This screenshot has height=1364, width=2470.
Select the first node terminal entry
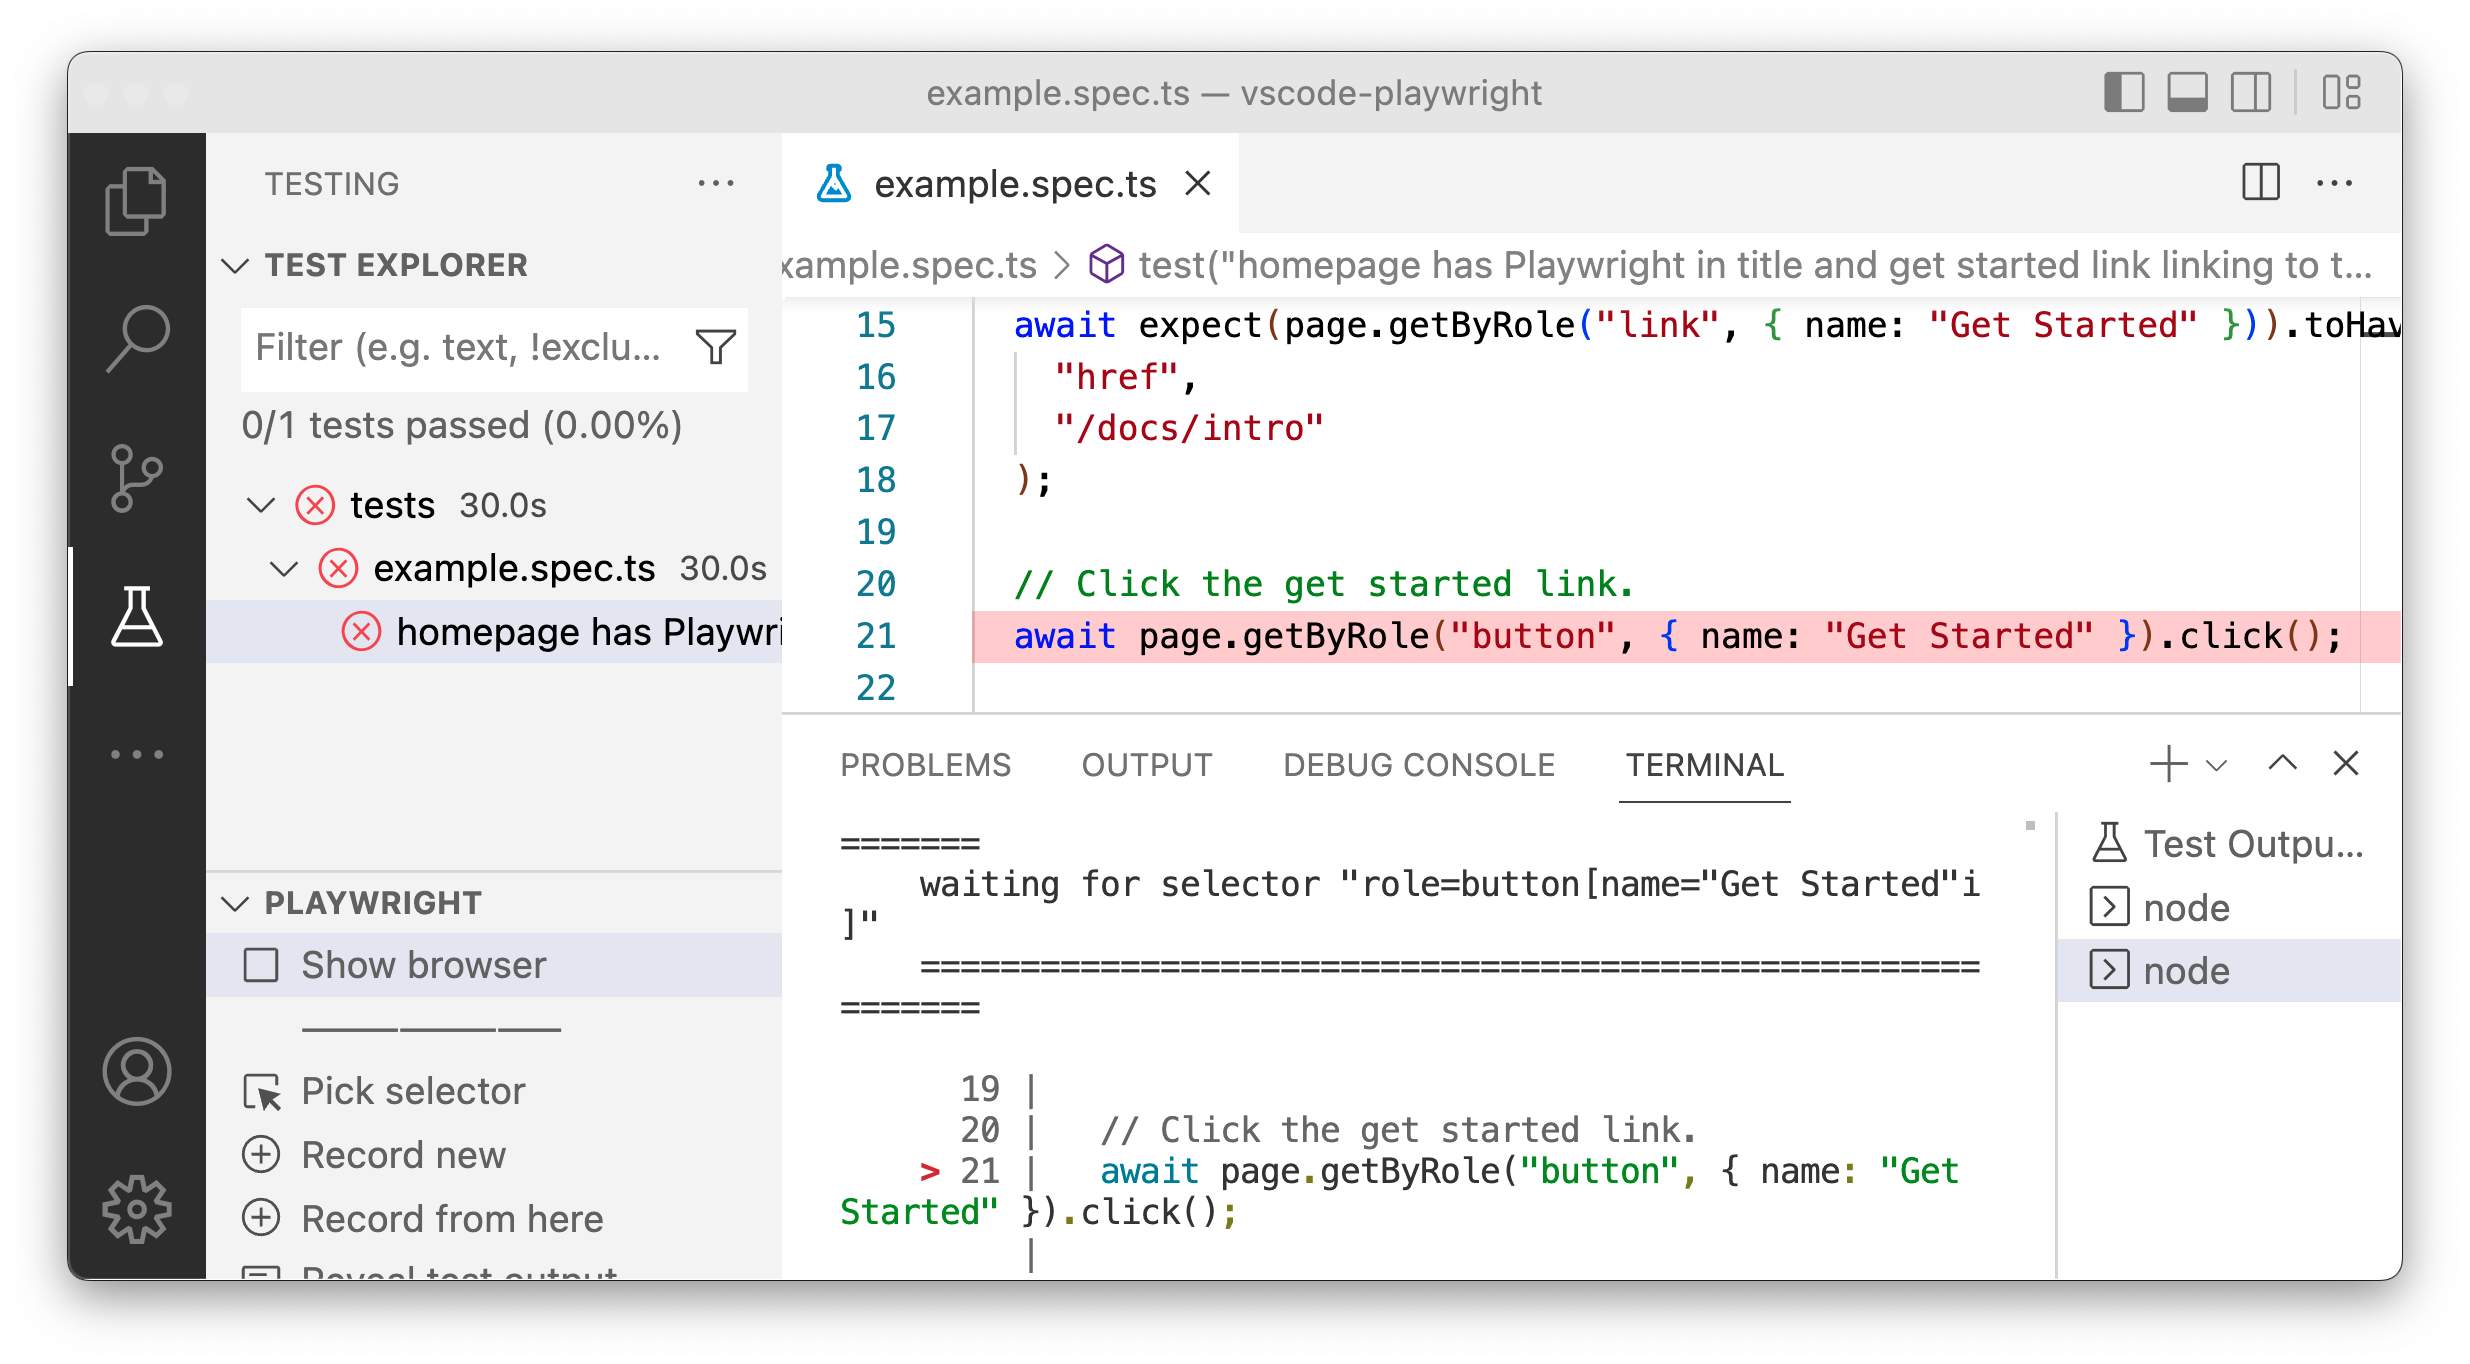point(2229,908)
